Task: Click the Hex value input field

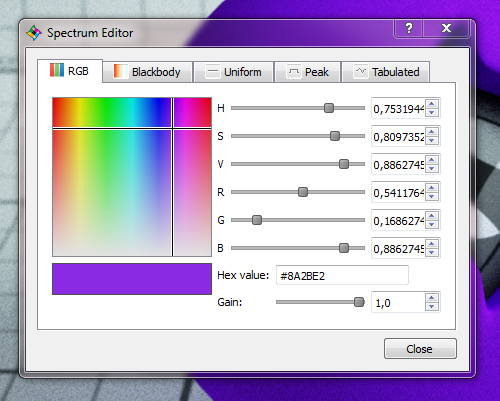Action: tap(342, 275)
